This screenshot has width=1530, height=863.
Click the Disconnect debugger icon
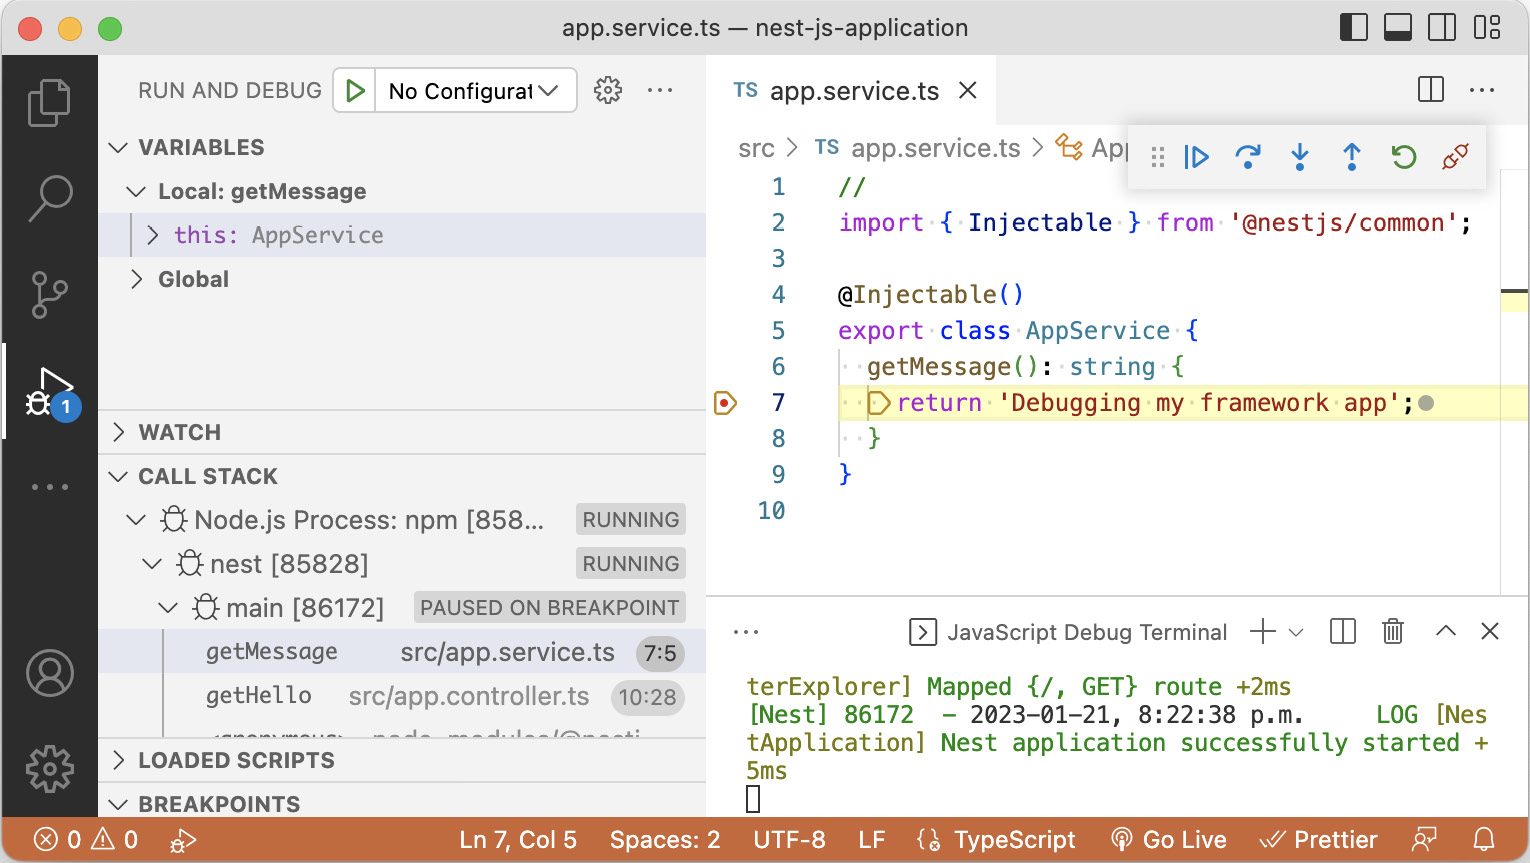point(1454,157)
